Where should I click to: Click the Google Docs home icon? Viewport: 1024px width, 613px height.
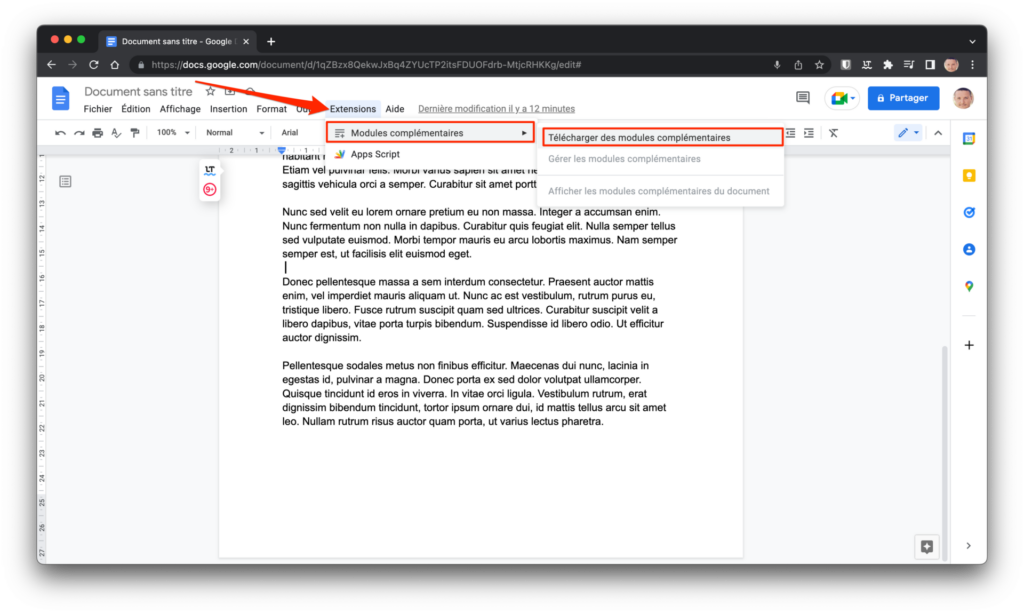click(x=60, y=99)
